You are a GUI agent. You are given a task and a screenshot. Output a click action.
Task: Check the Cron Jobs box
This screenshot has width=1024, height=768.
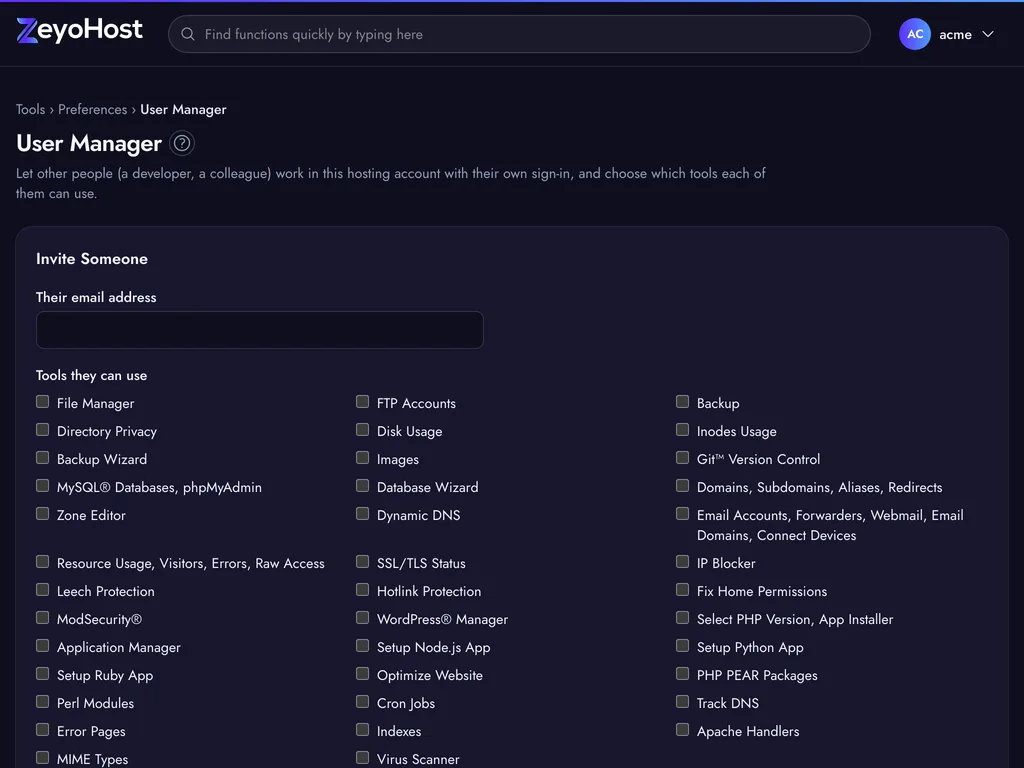click(x=362, y=702)
